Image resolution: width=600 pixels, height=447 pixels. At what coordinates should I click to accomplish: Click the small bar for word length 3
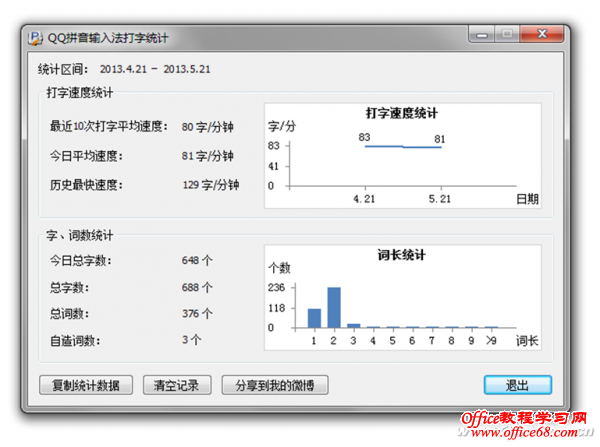(354, 326)
